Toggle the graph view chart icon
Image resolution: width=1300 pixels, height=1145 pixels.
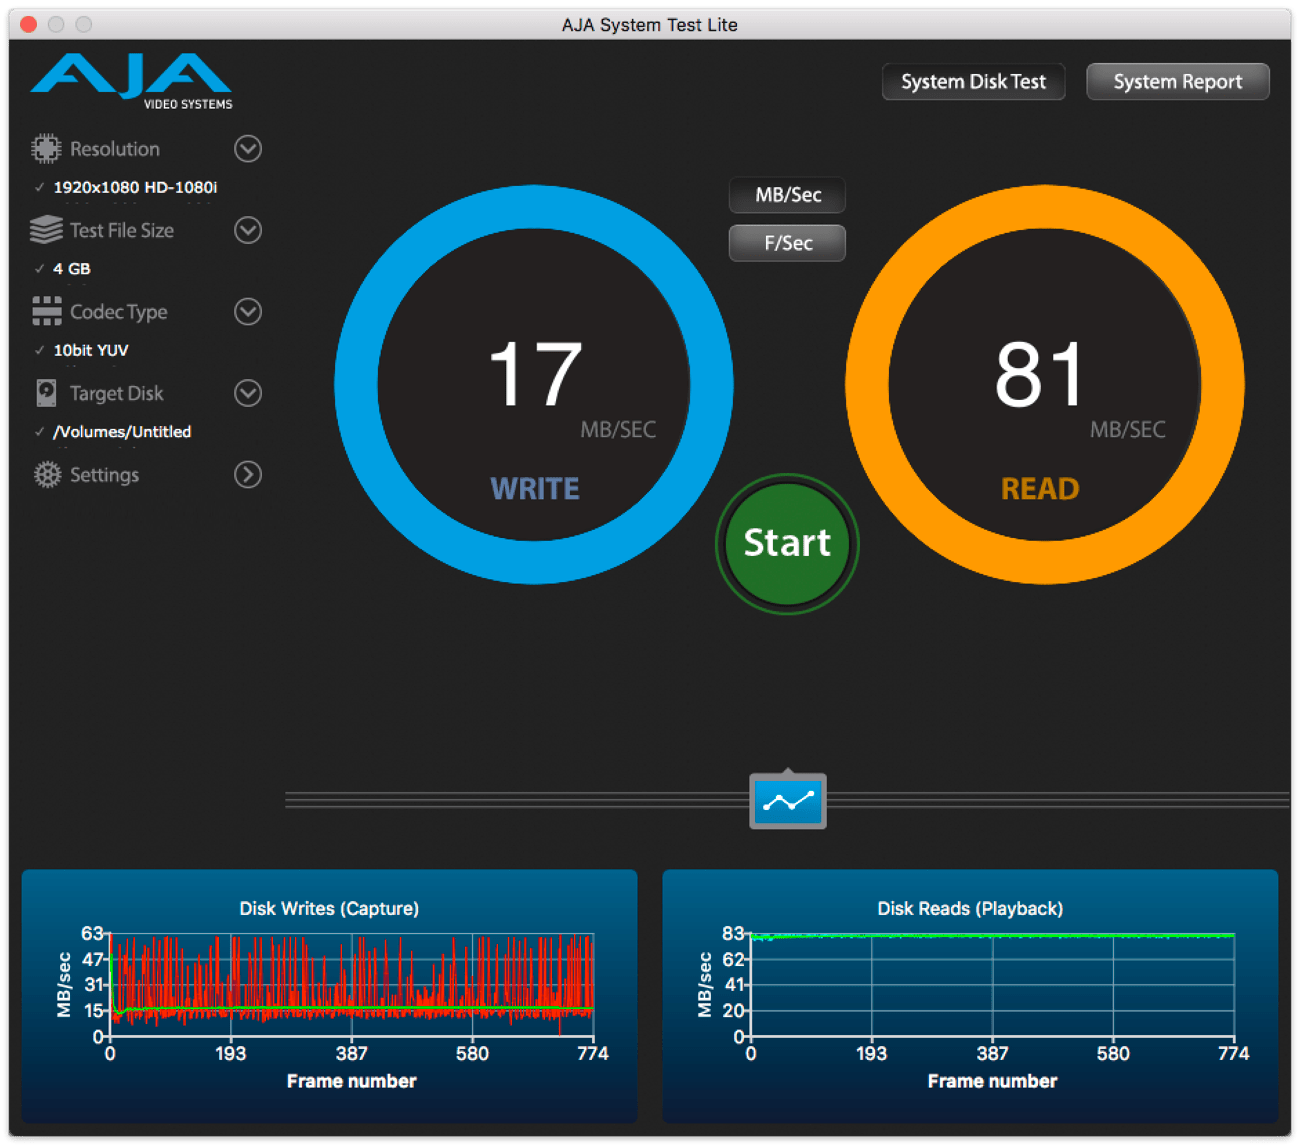[788, 801]
